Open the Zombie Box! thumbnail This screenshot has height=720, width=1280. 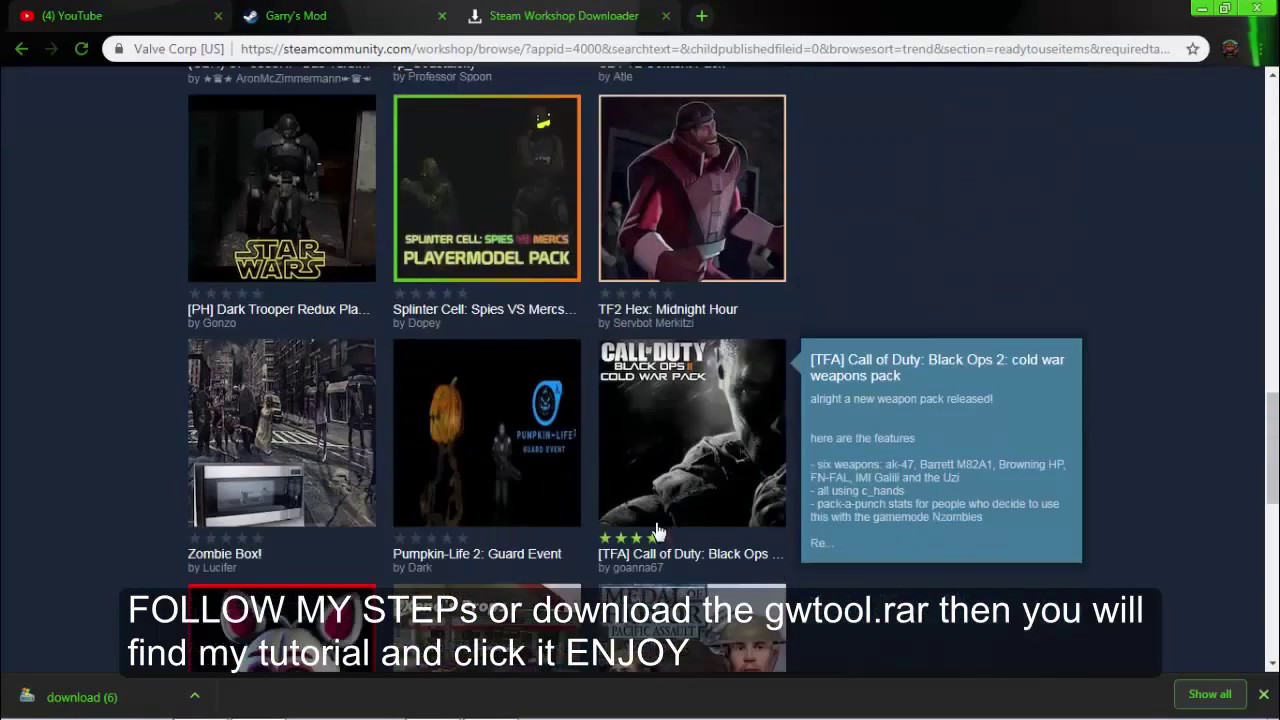pos(282,433)
